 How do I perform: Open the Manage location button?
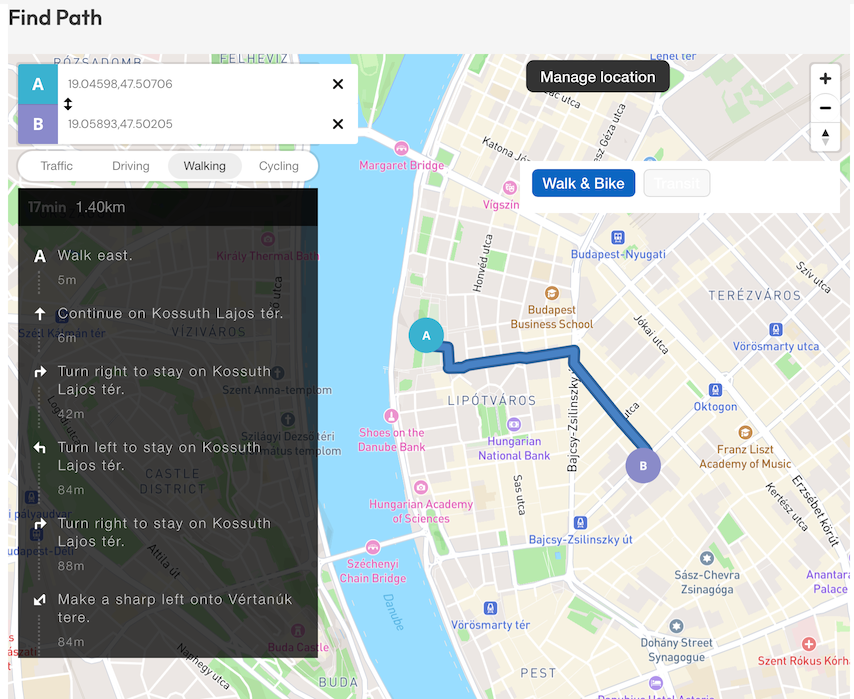[x=597, y=77]
